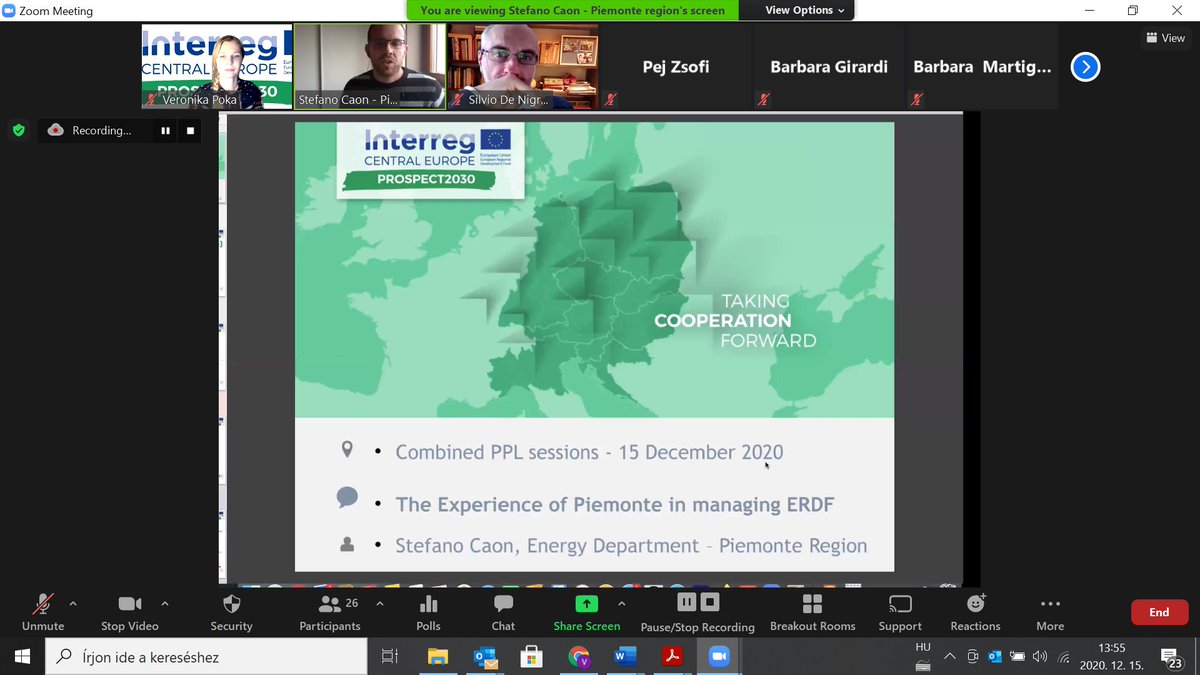Select Stefano Caon's video tile
The image size is (1200, 675).
(370, 65)
